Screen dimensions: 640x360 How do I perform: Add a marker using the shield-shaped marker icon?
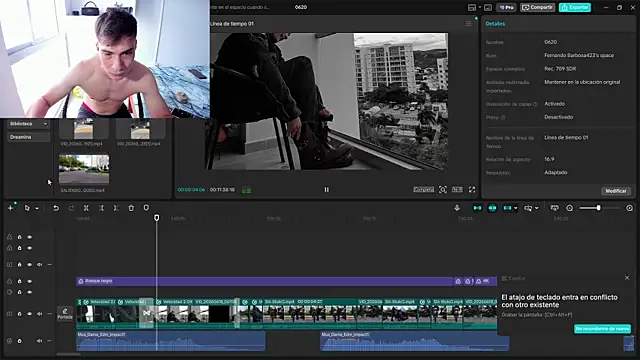point(146,208)
